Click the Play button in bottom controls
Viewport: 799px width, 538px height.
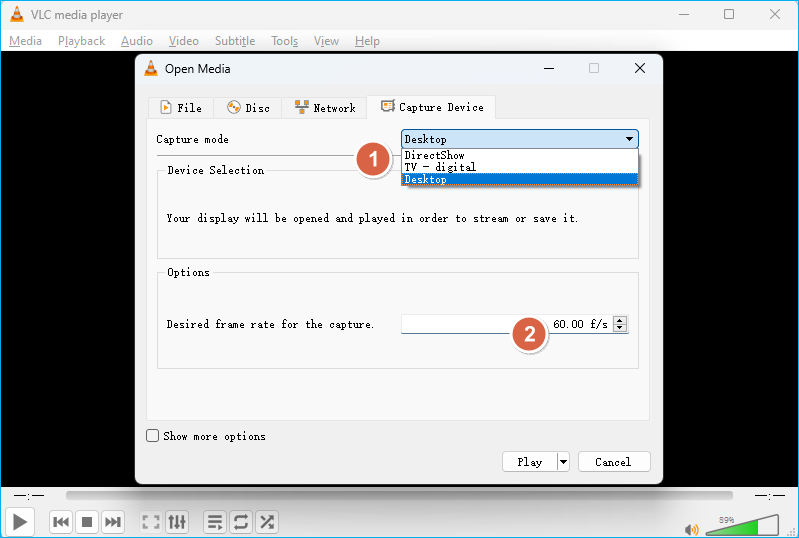(x=19, y=522)
